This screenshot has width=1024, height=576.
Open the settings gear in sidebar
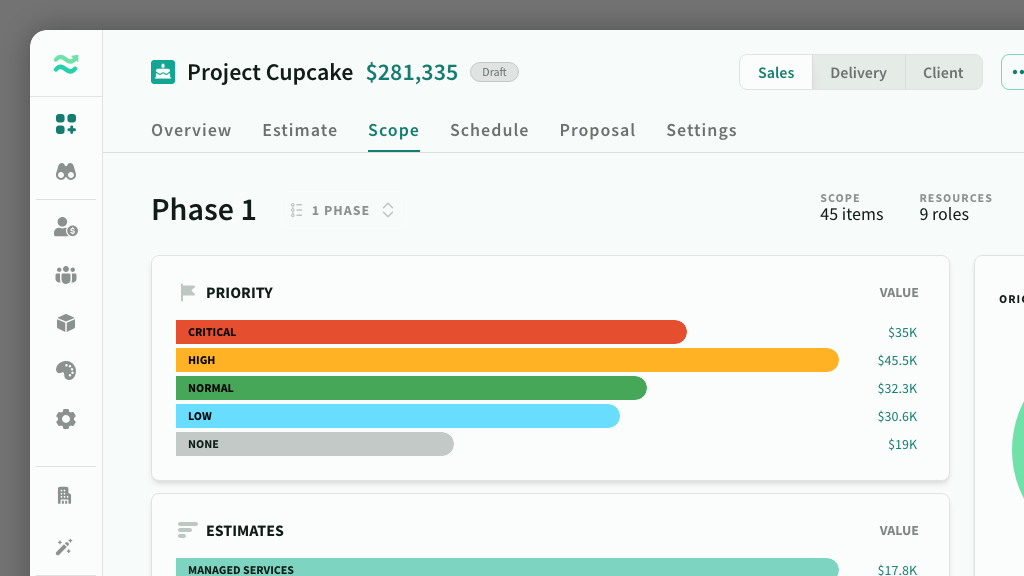click(x=66, y=419)
